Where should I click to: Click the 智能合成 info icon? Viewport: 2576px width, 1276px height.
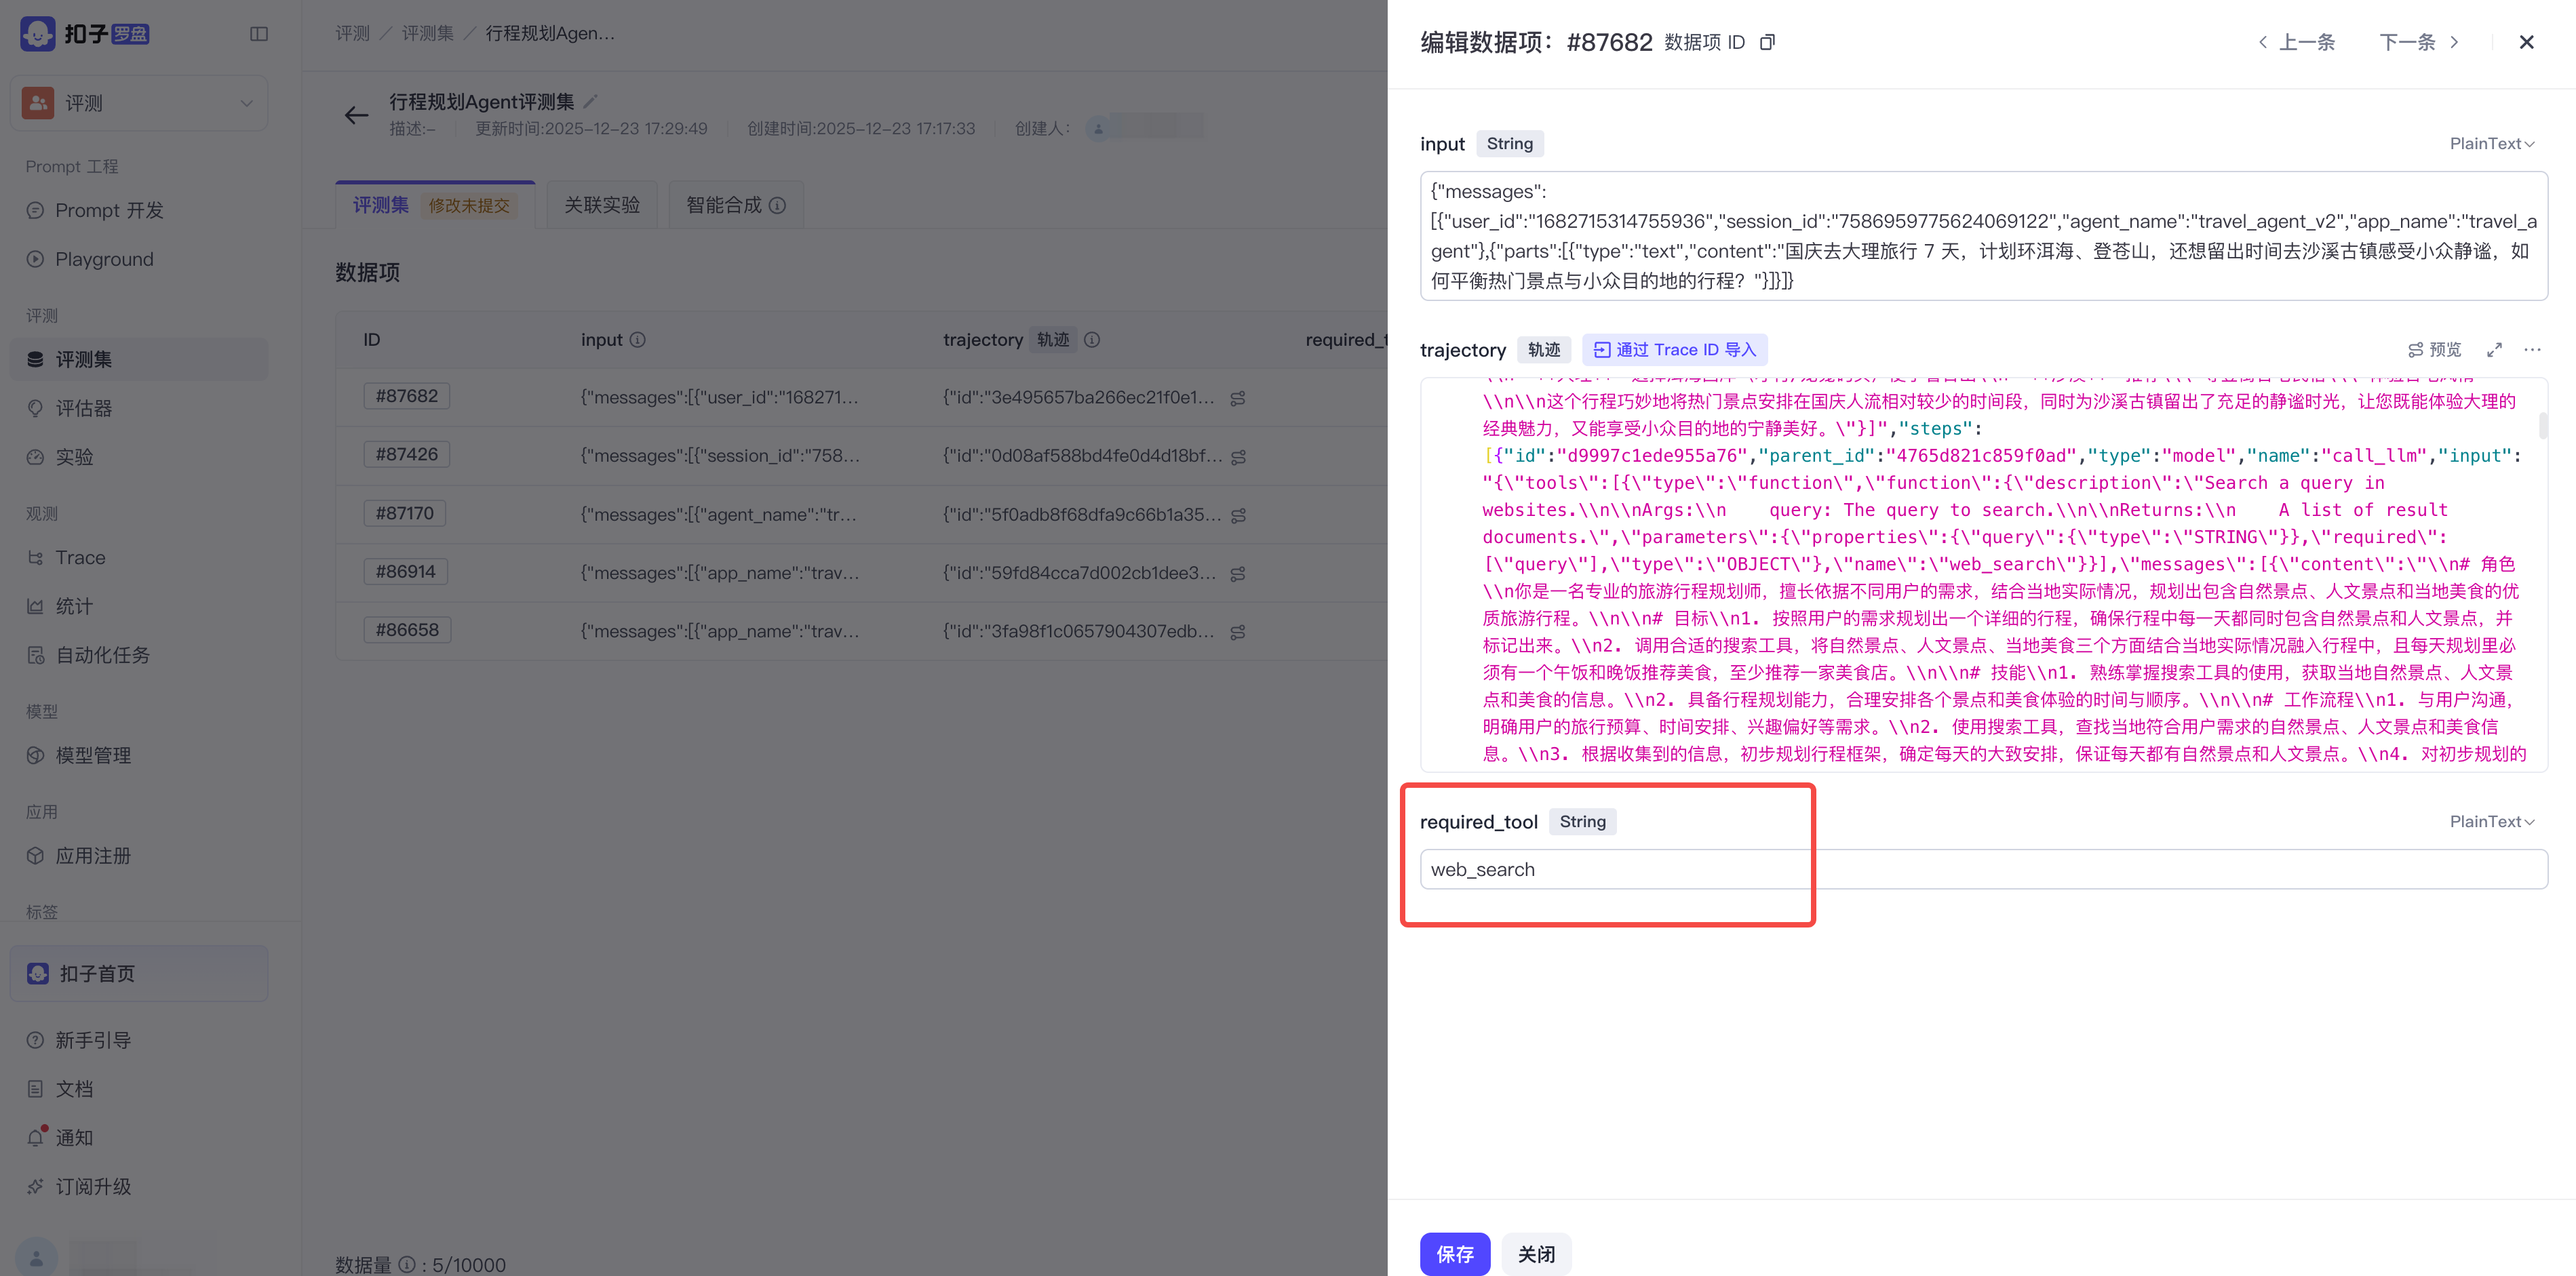click(x=778, y=205)
